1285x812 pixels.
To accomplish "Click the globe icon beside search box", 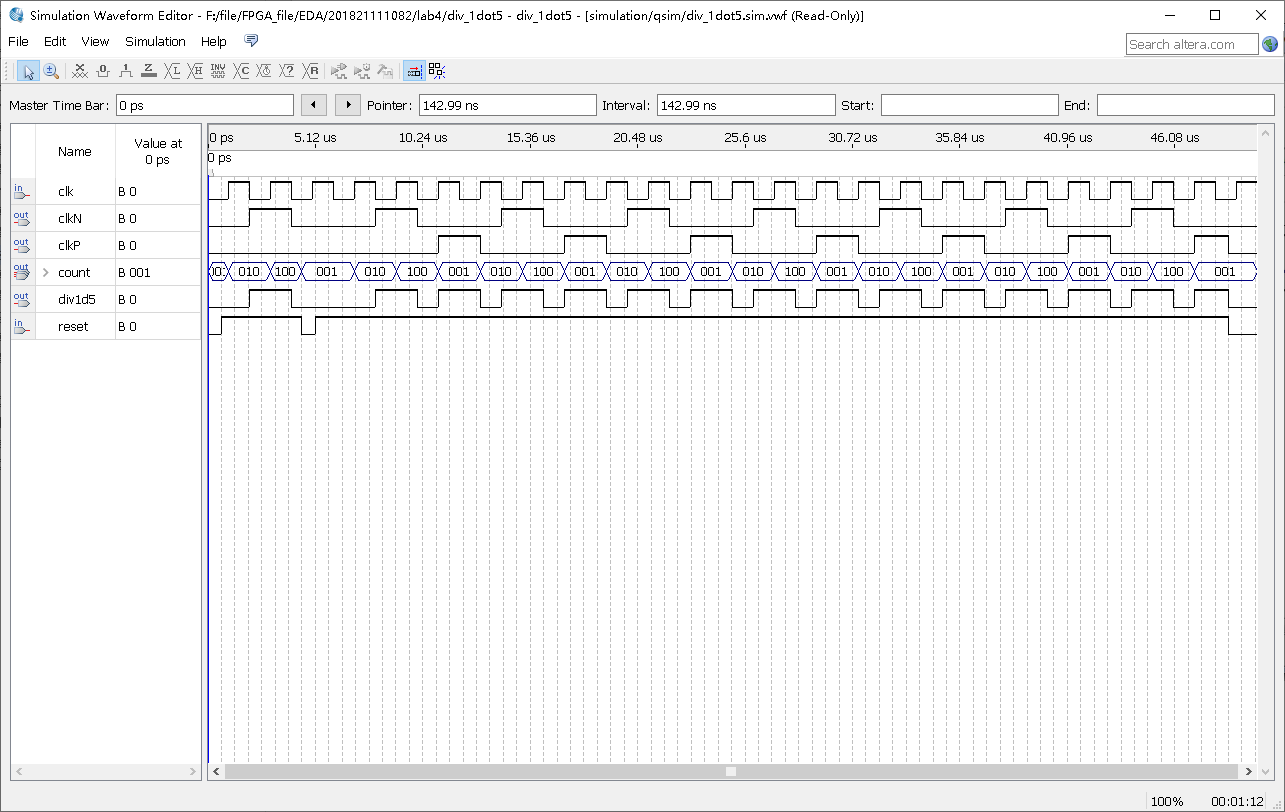I will pyautogui.click(x=1270, y=44).
